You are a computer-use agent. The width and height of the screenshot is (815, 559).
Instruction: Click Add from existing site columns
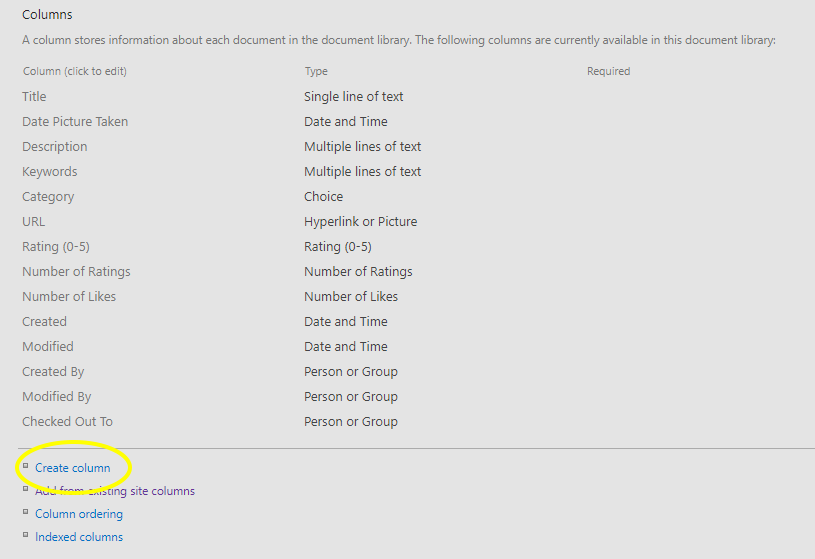[115, 491]
